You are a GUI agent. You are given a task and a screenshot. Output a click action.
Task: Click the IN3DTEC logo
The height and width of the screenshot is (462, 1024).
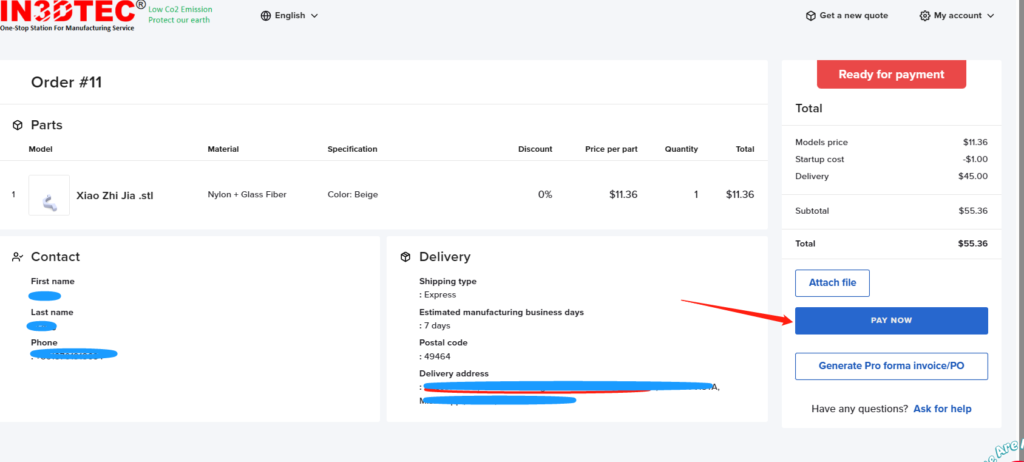pos(70,15)
